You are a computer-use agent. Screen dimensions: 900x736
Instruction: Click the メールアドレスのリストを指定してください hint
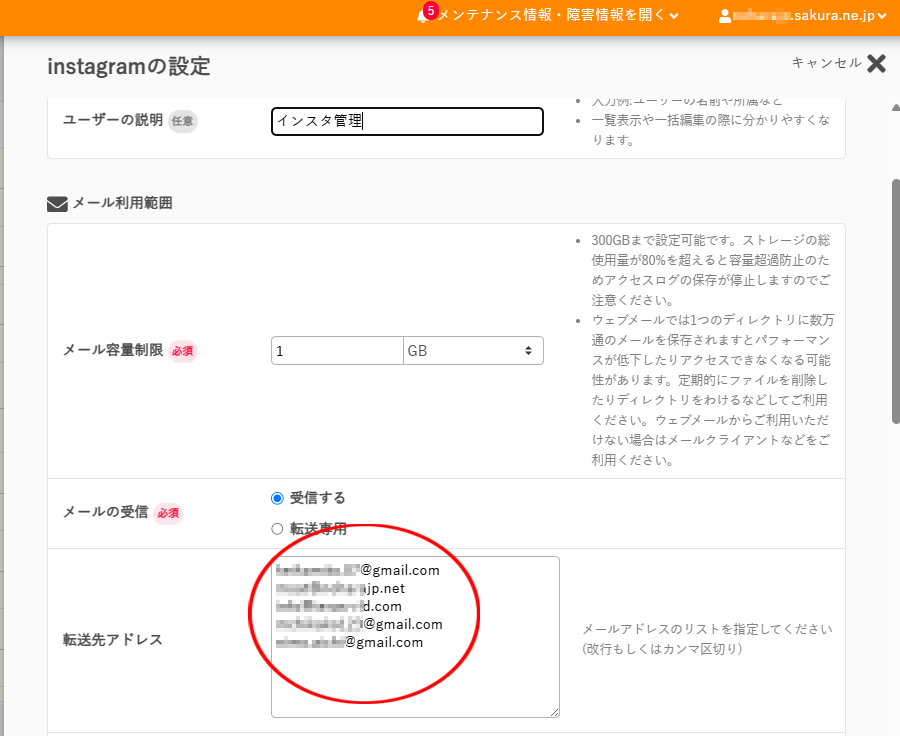coord(707,638)
